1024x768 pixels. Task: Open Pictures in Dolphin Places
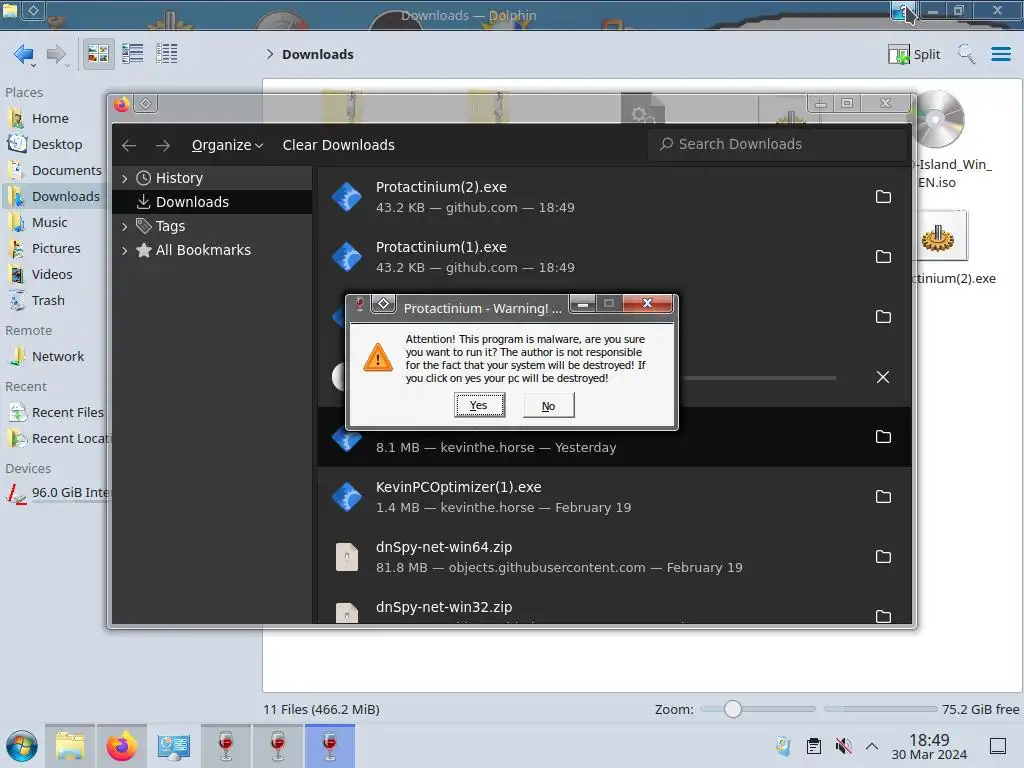[x=54, y=249]
